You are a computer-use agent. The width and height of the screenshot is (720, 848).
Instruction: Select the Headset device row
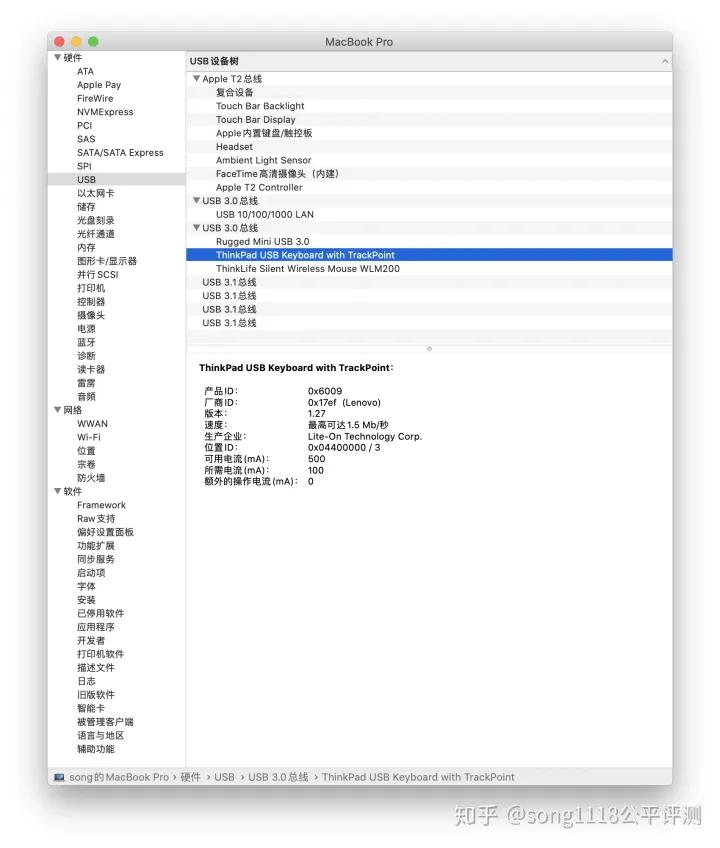pyautogui.click(x=430, y=147)
